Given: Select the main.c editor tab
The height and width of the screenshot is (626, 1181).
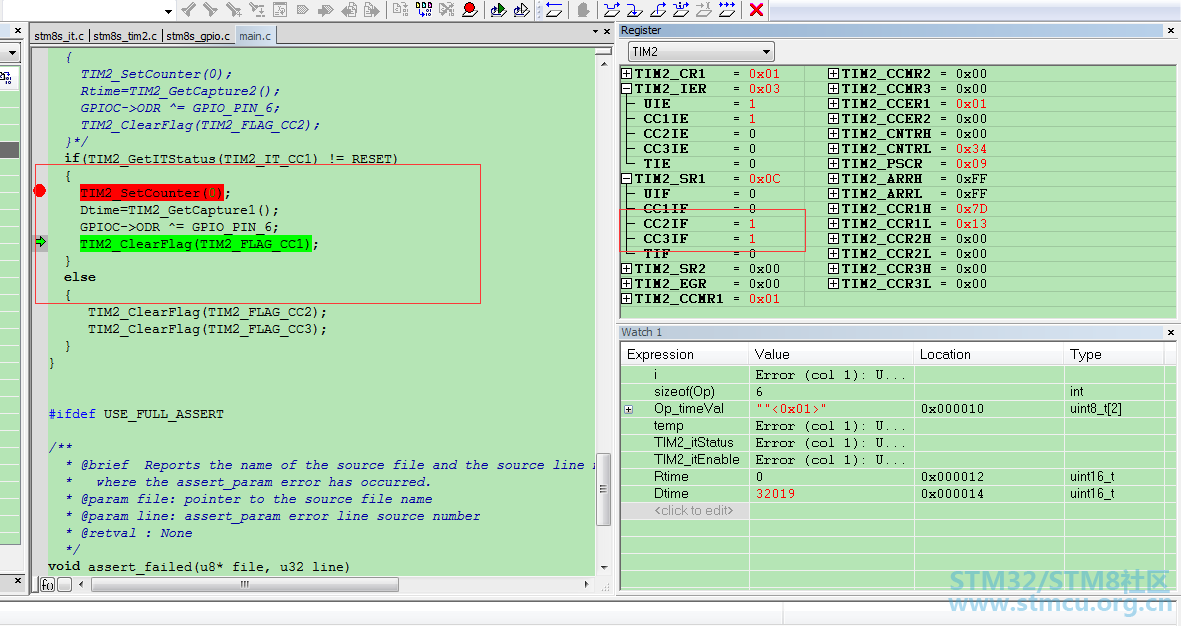Looking at the screenshot, I should coord(255,35).
